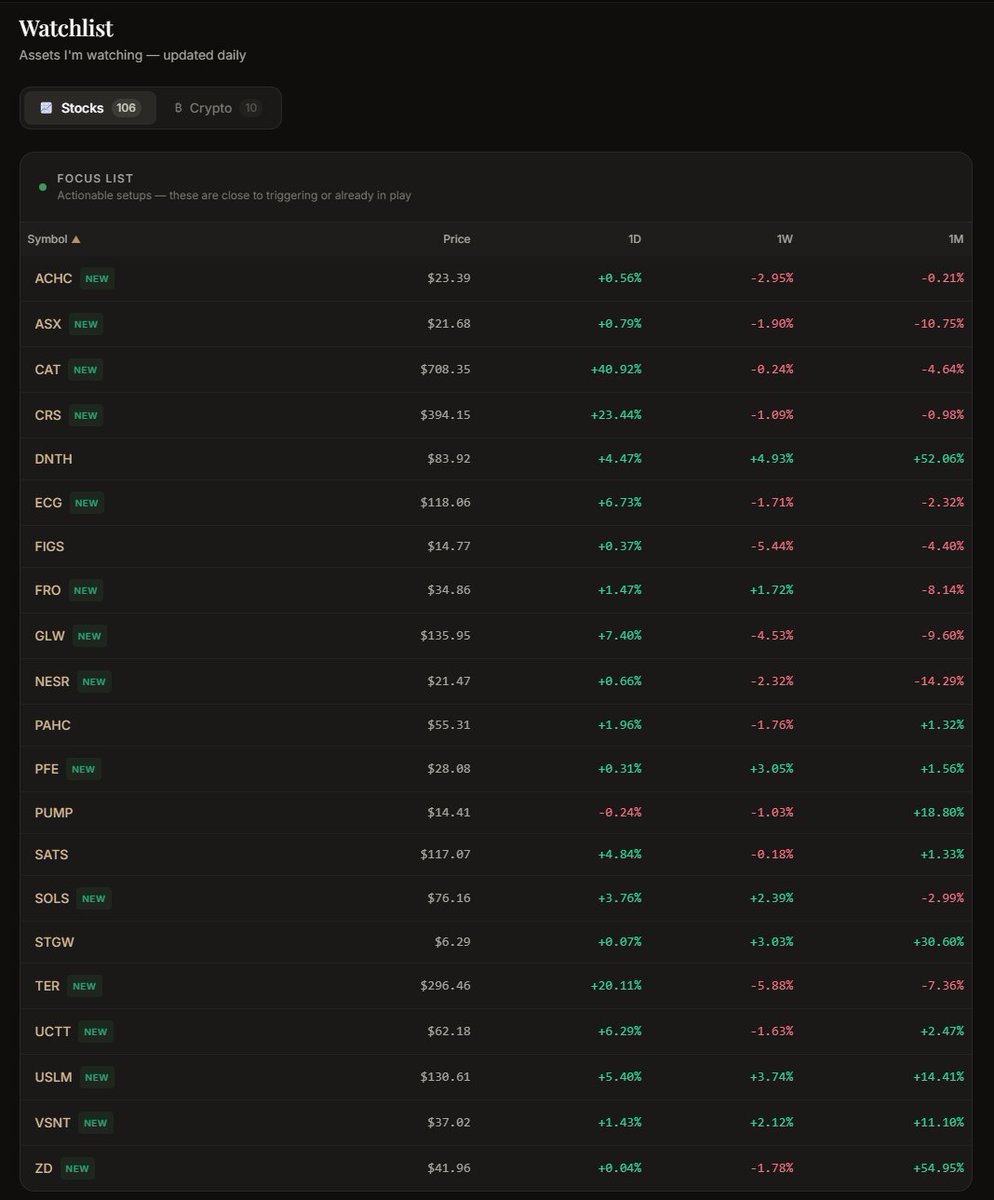Sort by Price column header

point(457,239)
